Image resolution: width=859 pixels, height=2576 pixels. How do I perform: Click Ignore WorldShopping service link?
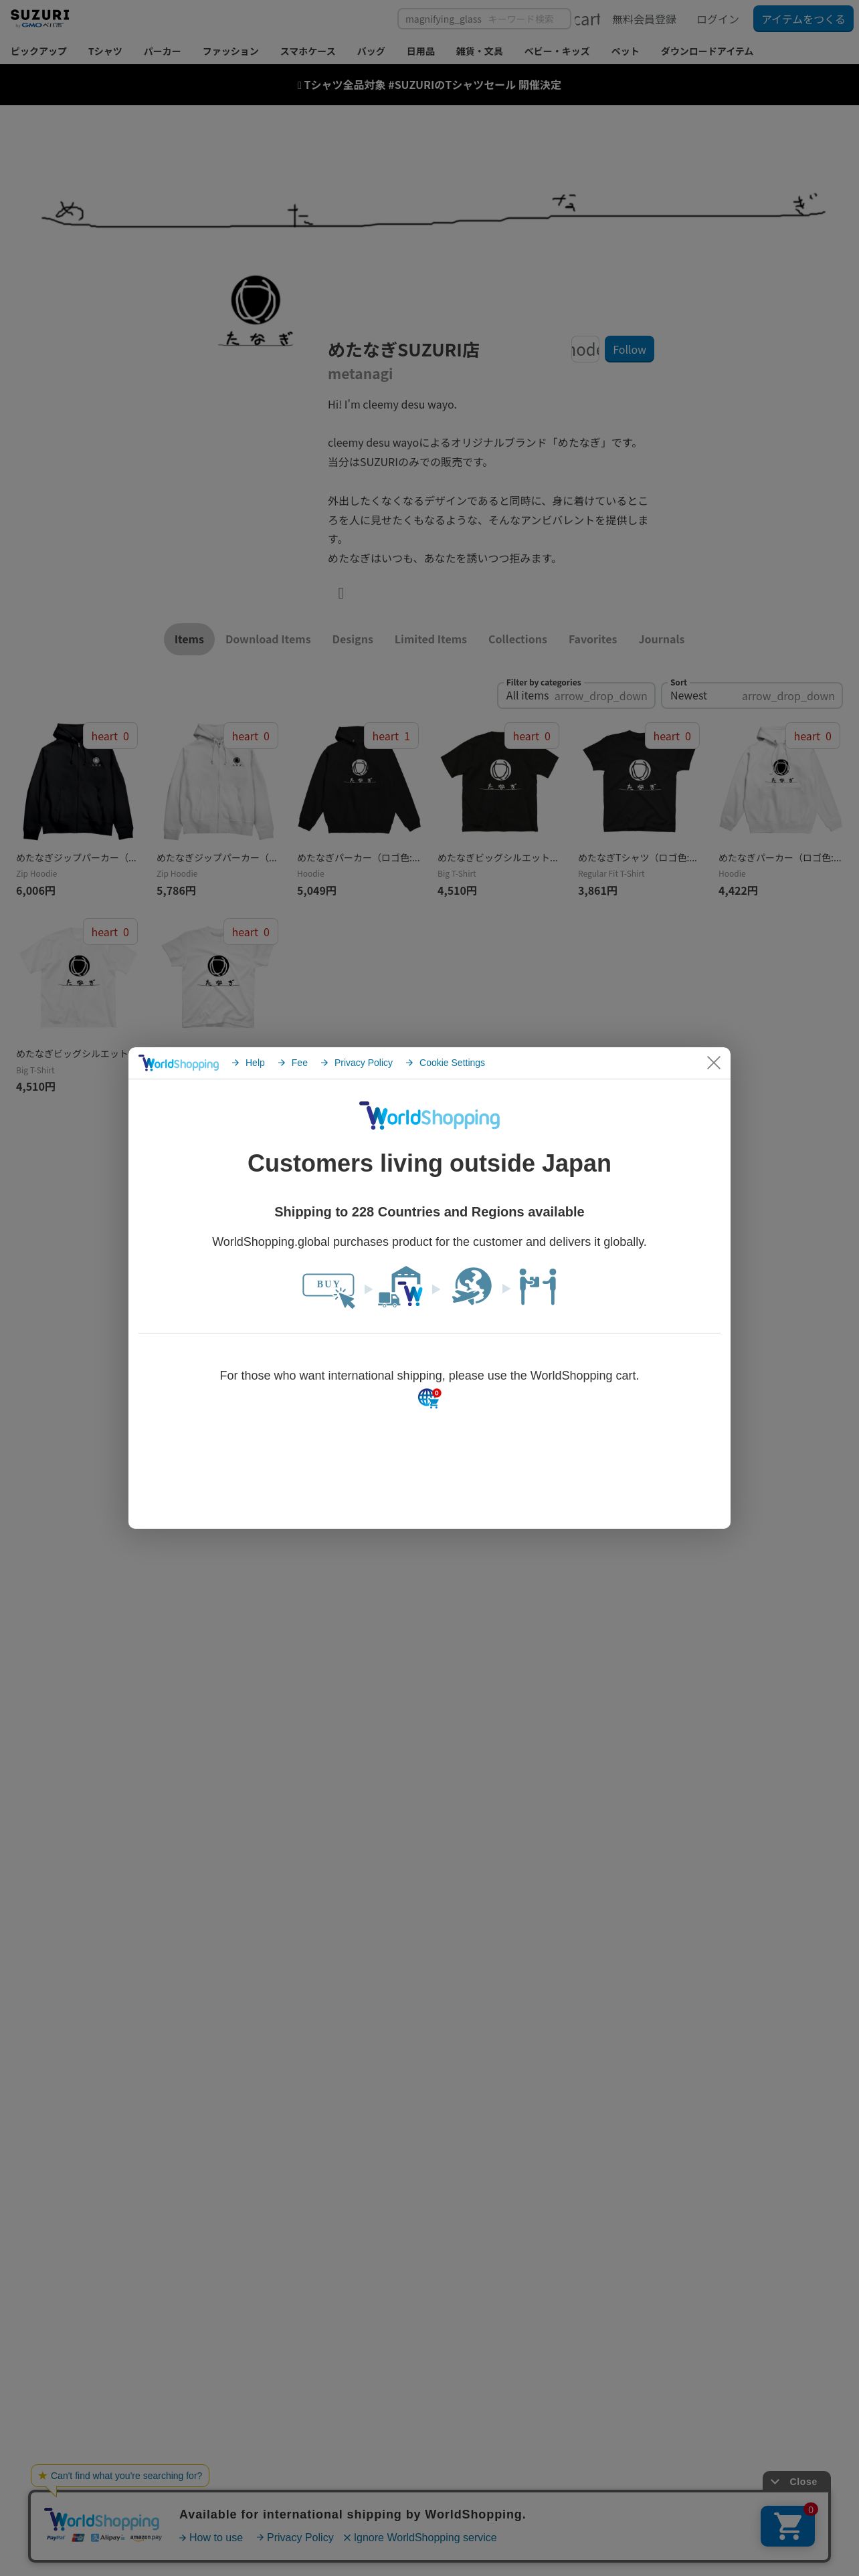420,2537
